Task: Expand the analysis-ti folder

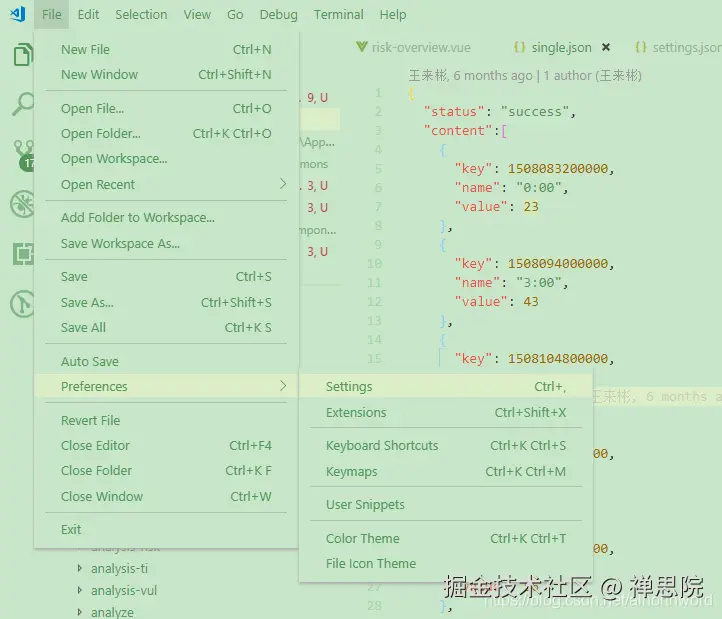Action: [x=80, y=568]
